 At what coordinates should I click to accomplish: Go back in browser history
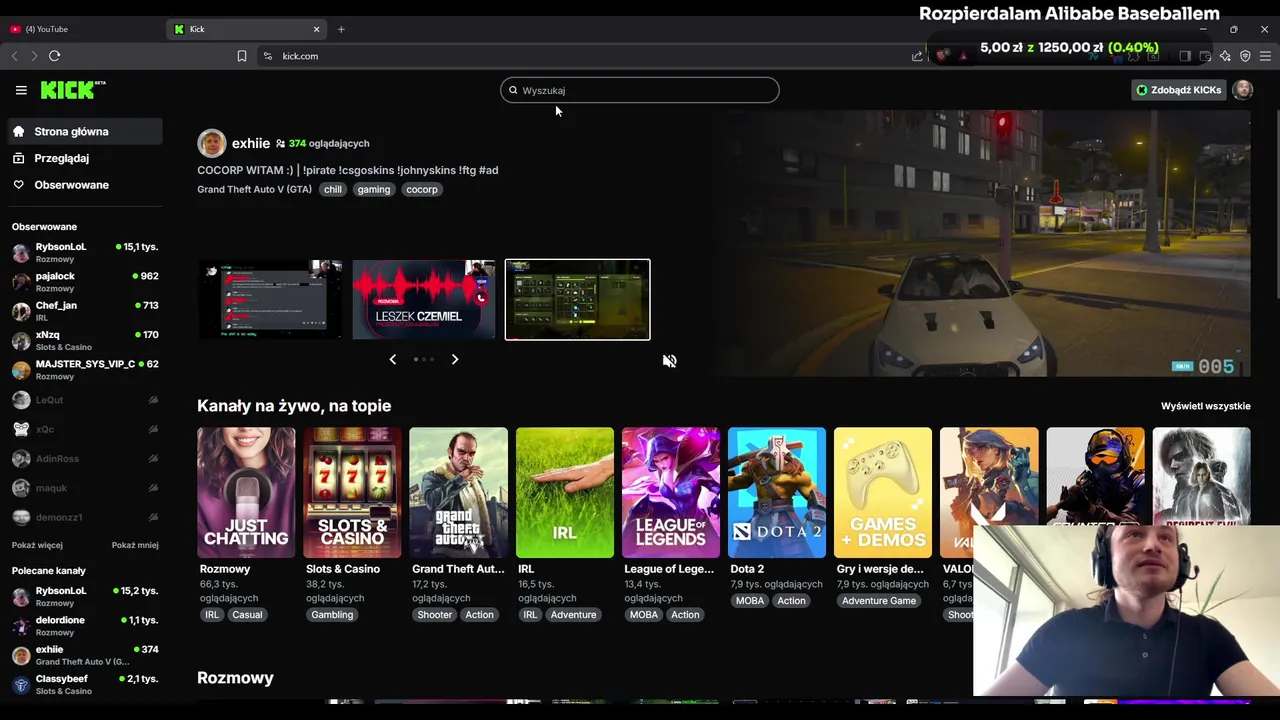coord(14,56)
